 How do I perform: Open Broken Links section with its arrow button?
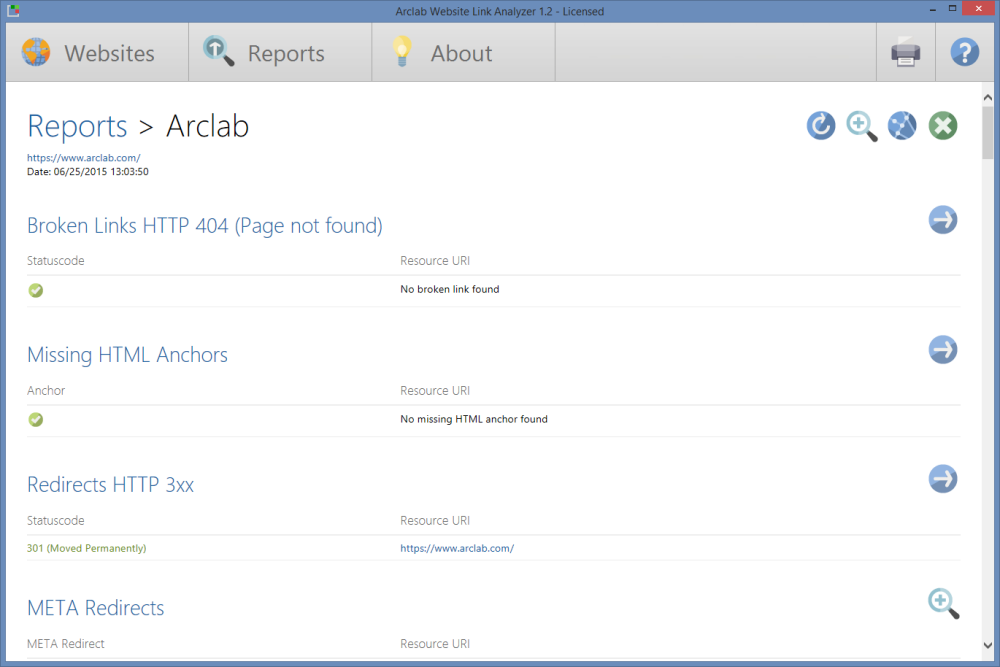(943, 220)
